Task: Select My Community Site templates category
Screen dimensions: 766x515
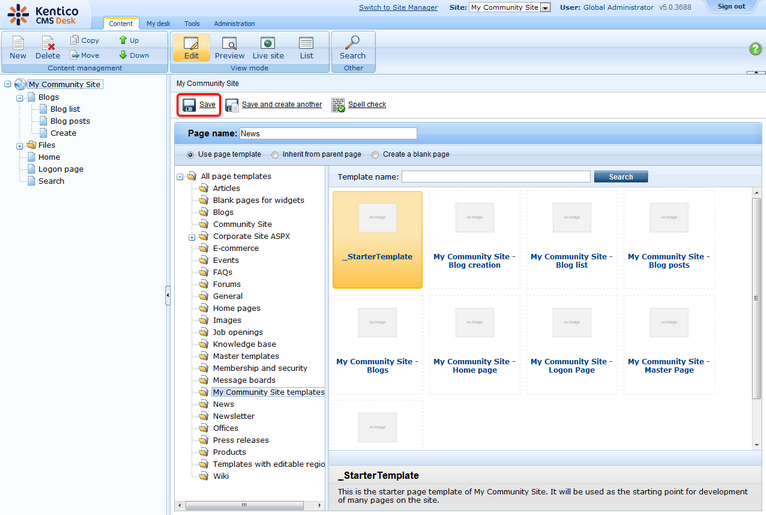Action: click(x=268, y=392)
